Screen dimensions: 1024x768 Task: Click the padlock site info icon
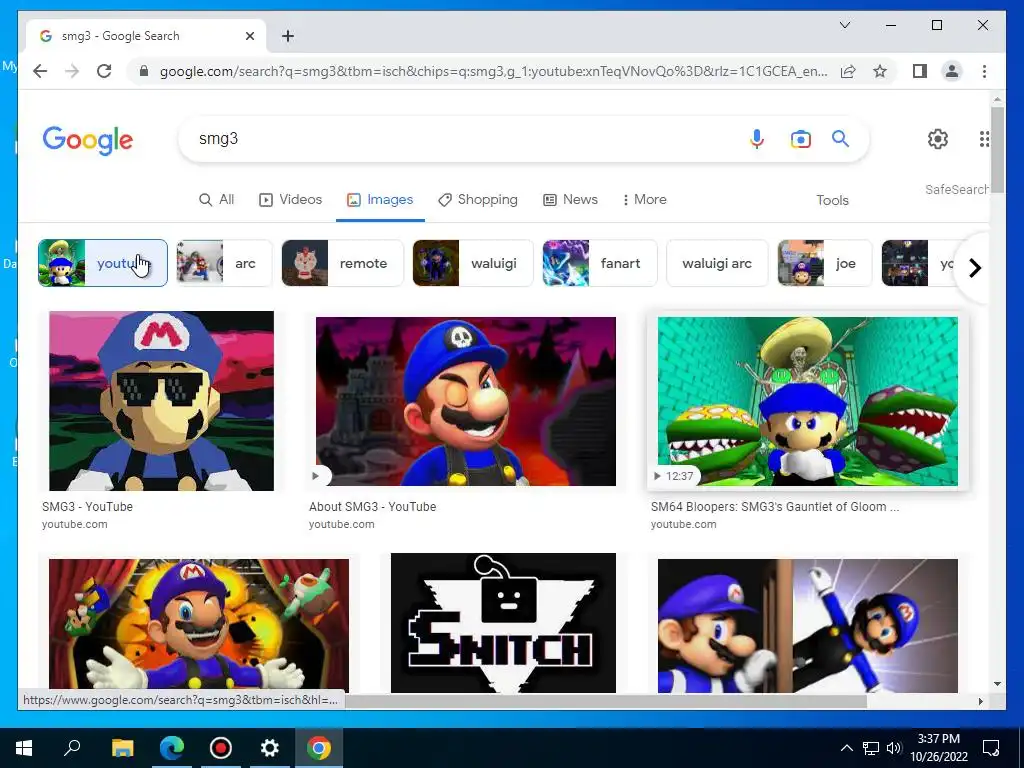(x=144, y=71)
